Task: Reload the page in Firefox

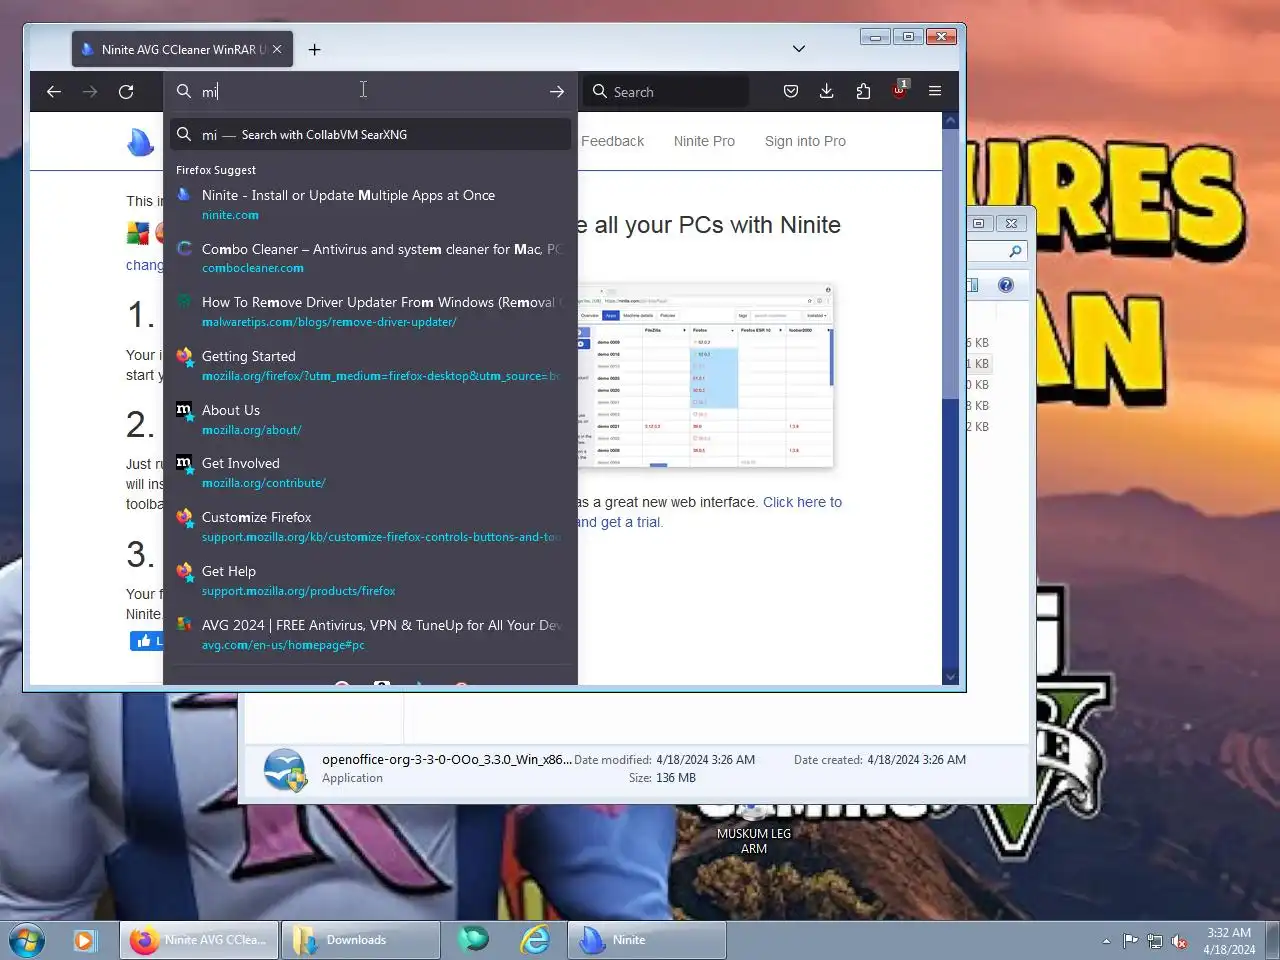Action: [x=126, y=92]
